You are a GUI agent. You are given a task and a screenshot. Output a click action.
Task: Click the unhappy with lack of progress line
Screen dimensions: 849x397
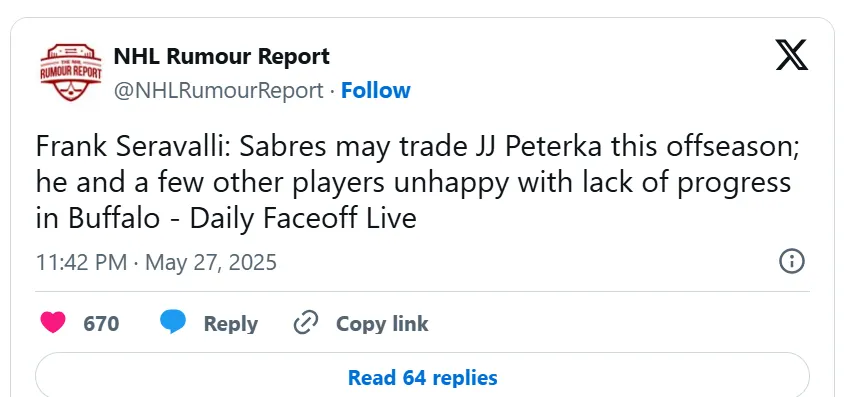(x=592, y=183)
